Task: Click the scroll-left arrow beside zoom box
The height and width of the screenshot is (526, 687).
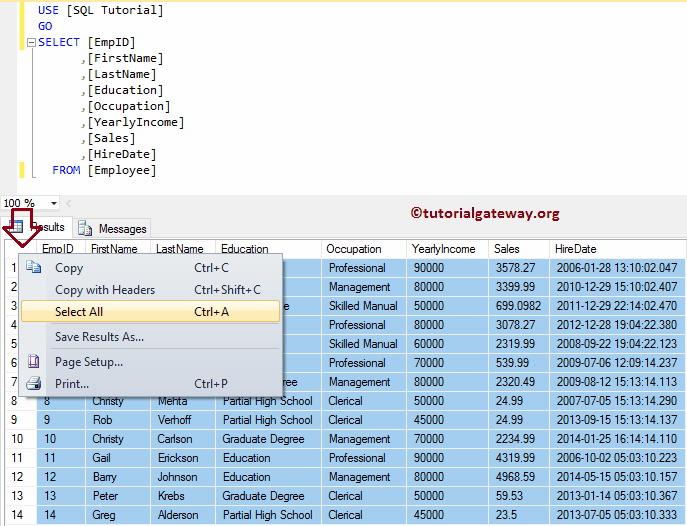Action: [68, 203]
